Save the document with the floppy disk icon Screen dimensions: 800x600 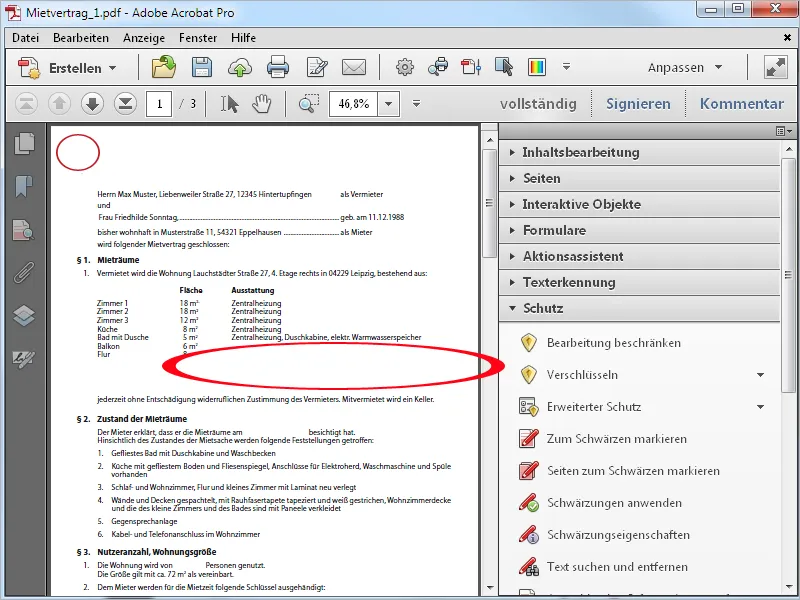click(202, 67)
